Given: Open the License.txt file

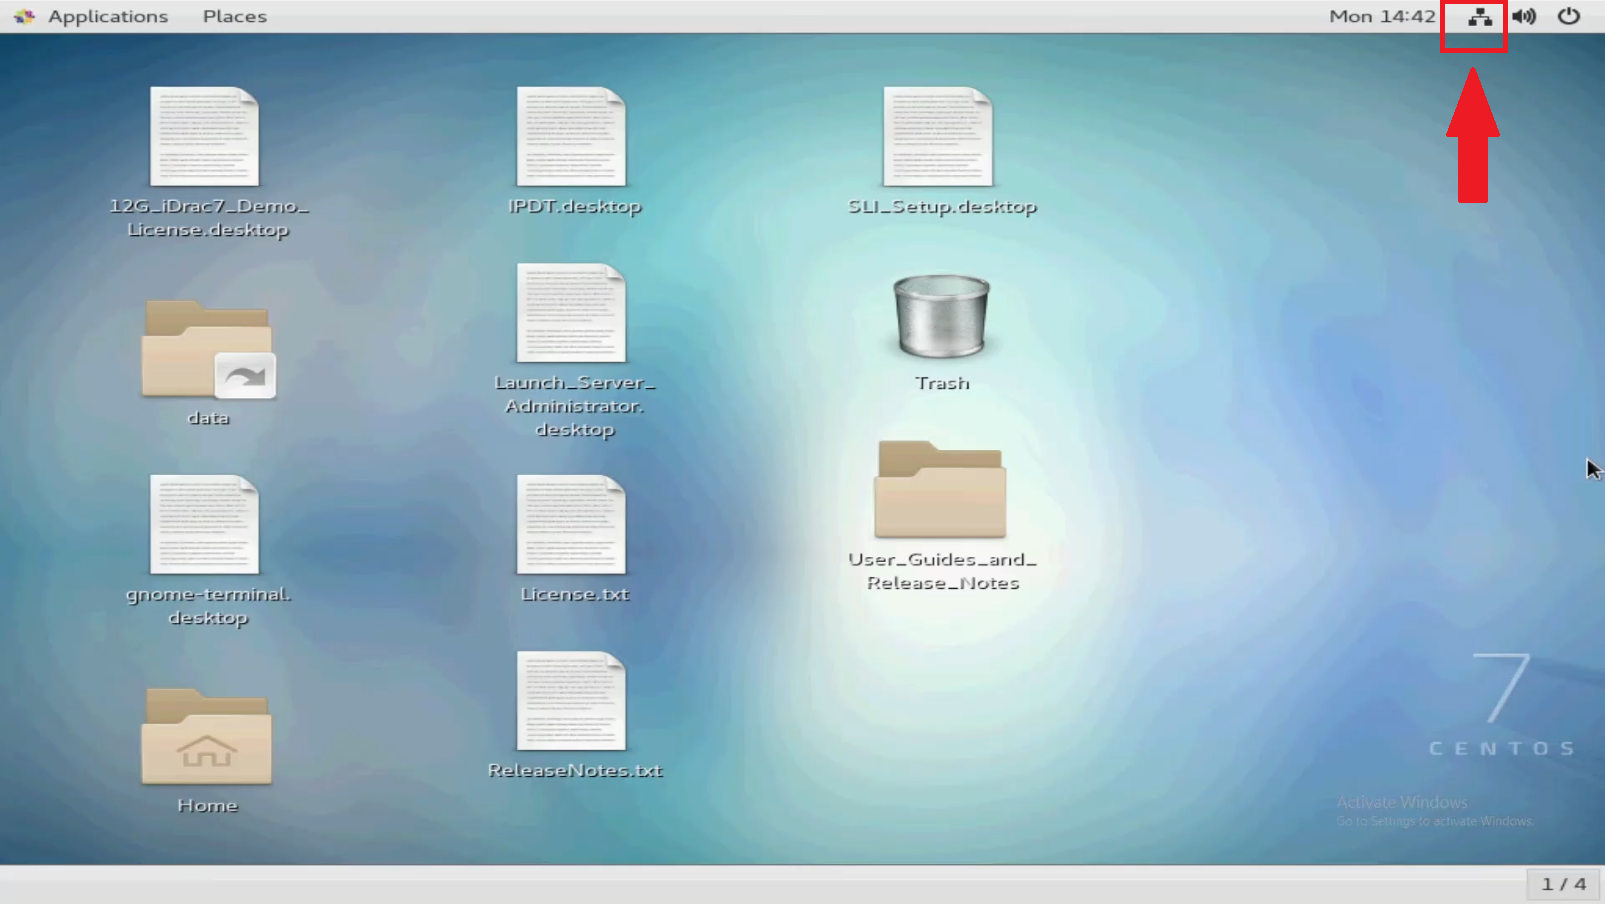Looking at the screenshot, I should (x=572, y=525).
